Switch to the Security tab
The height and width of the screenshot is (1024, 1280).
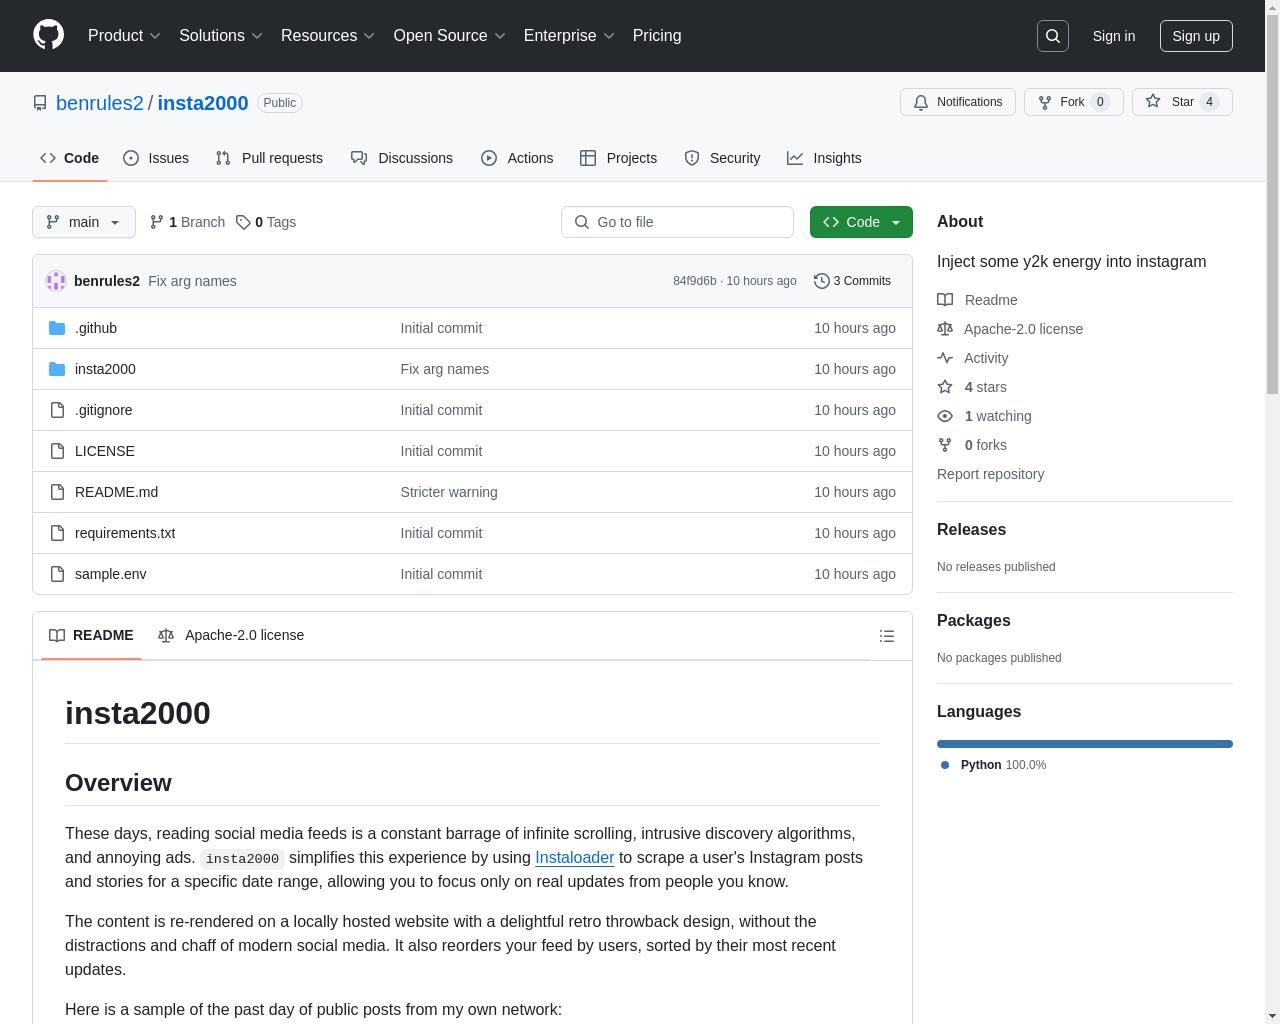(x=722, y=158)
